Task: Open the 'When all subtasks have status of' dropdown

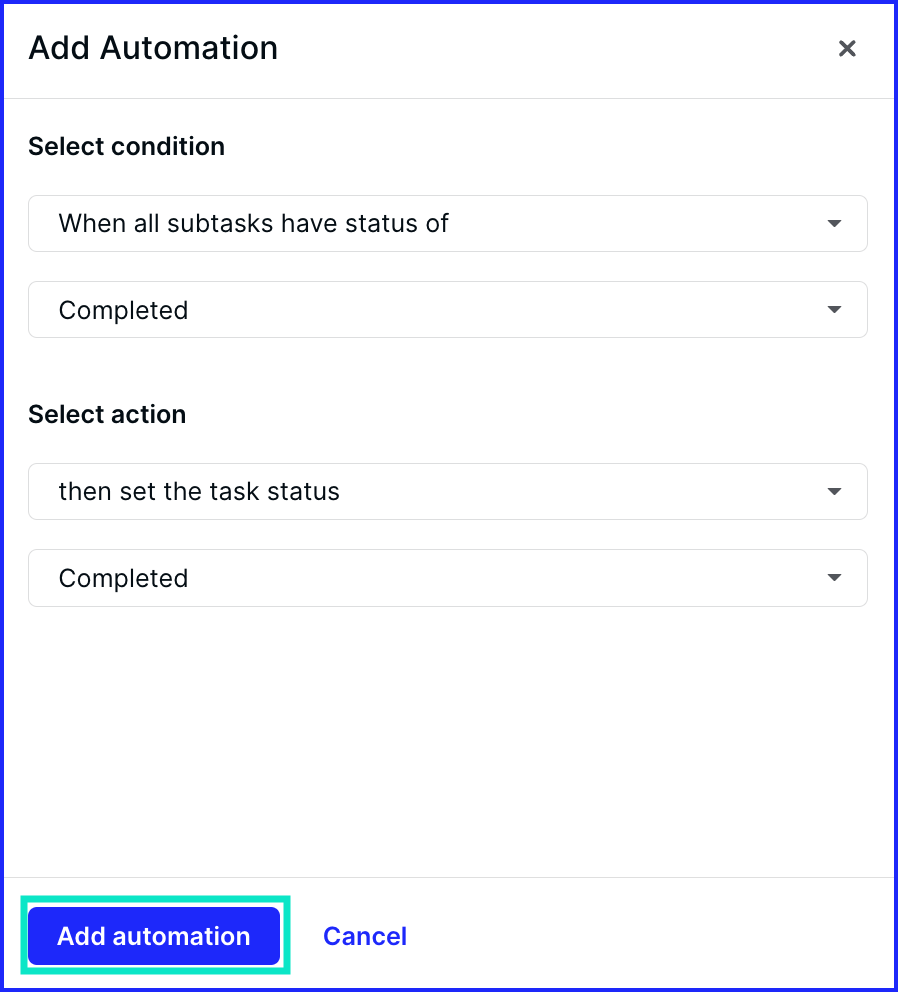Action: click(447, 223)
